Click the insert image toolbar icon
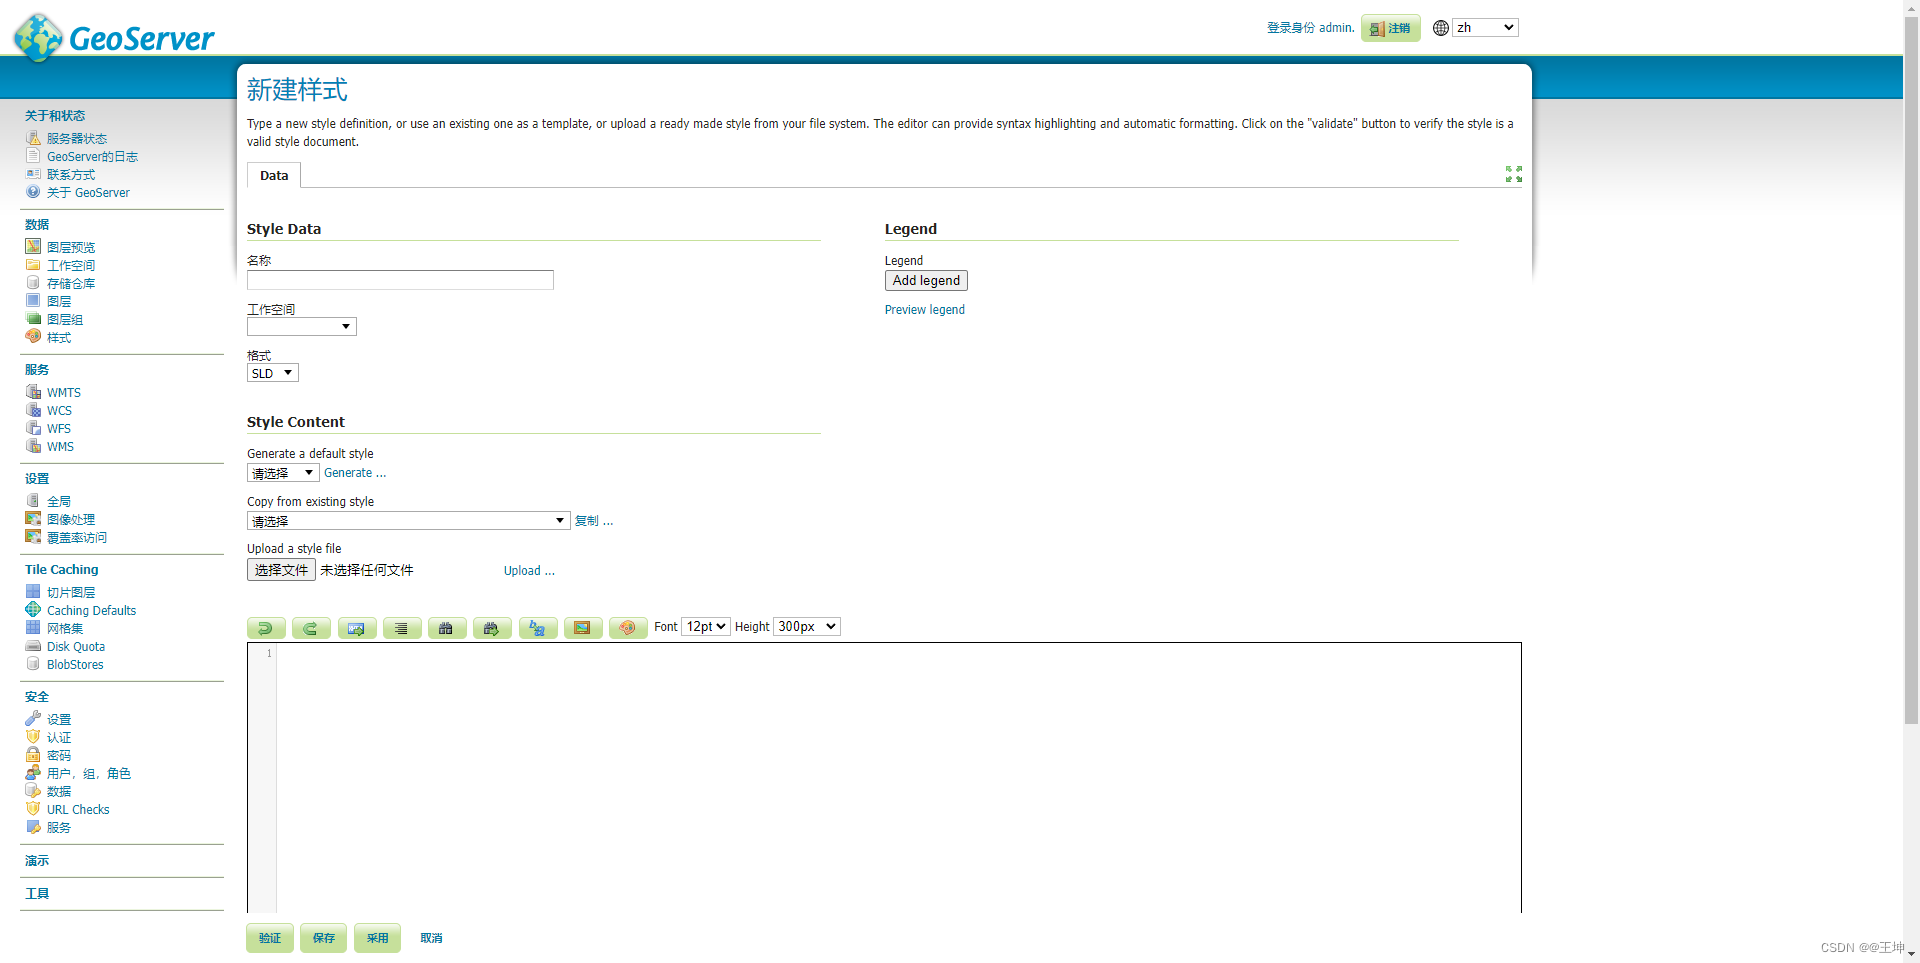Screen dimensions: 1920x963 pos(582,628)
